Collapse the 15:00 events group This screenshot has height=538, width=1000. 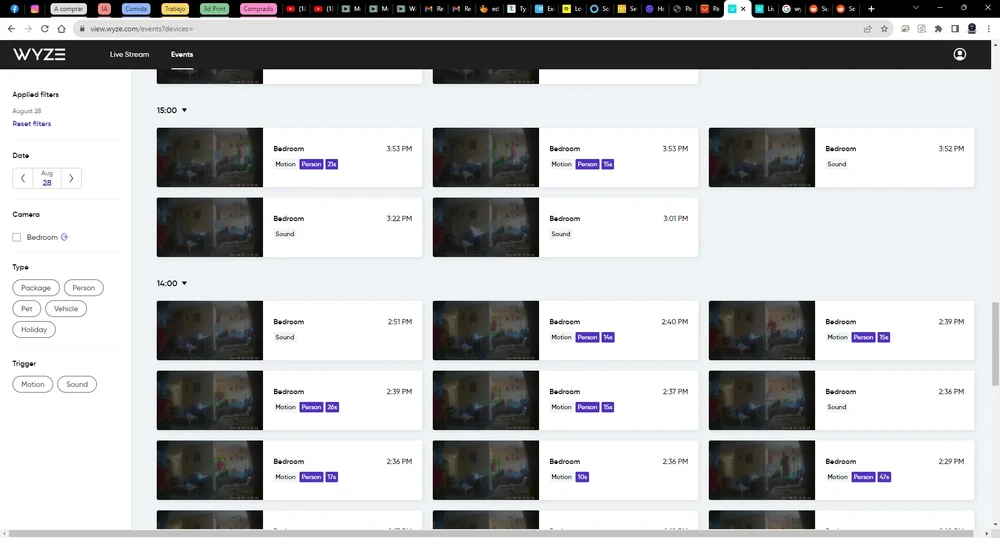click(184, 110)
